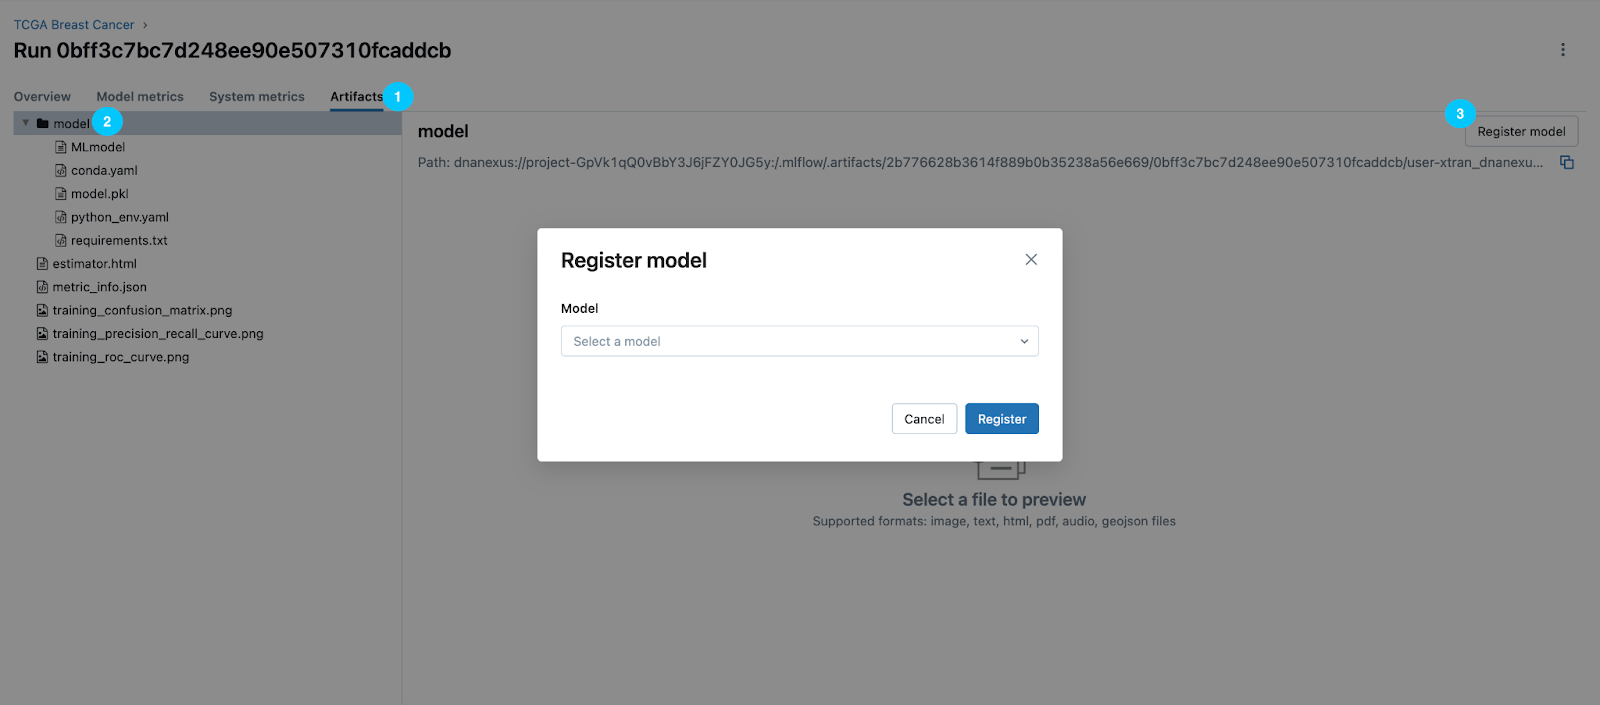Click the MLmodel file icon
Screen dimensions: 1600x705
coord(61,147)
